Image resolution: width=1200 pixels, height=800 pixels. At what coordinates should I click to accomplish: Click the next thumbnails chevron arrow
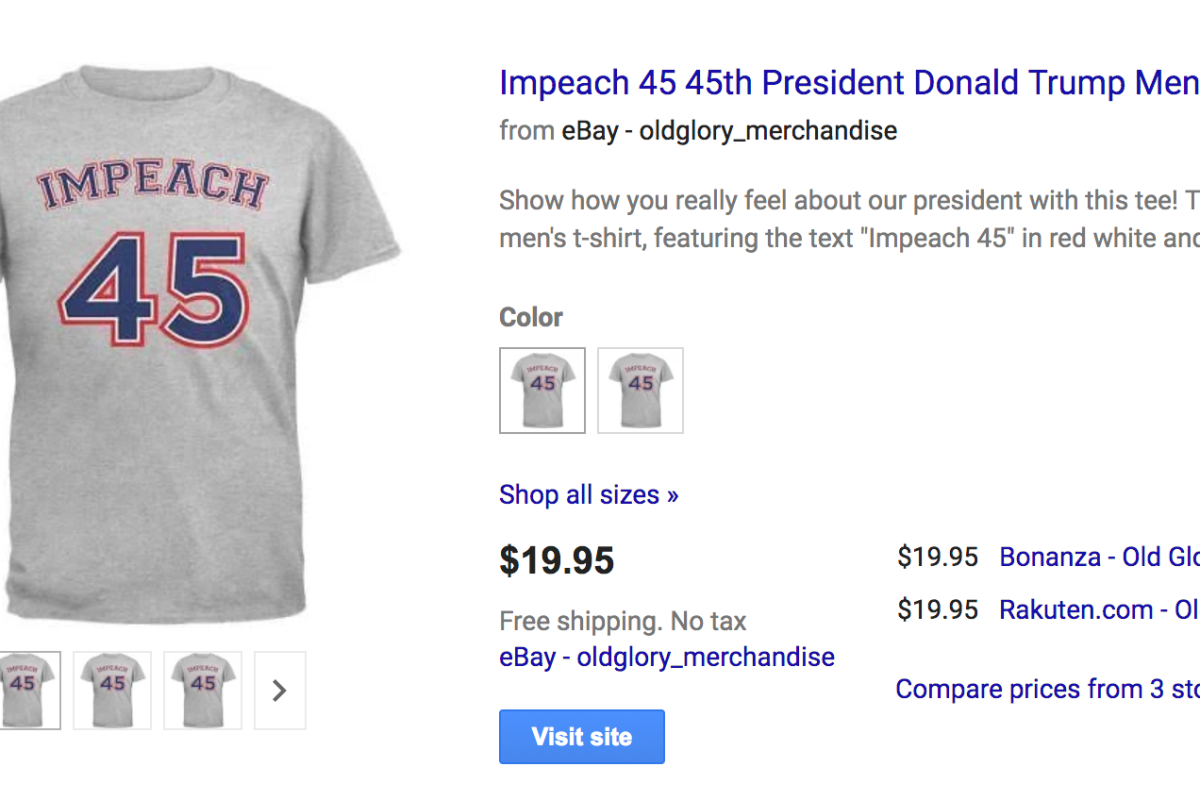point(280,690)
